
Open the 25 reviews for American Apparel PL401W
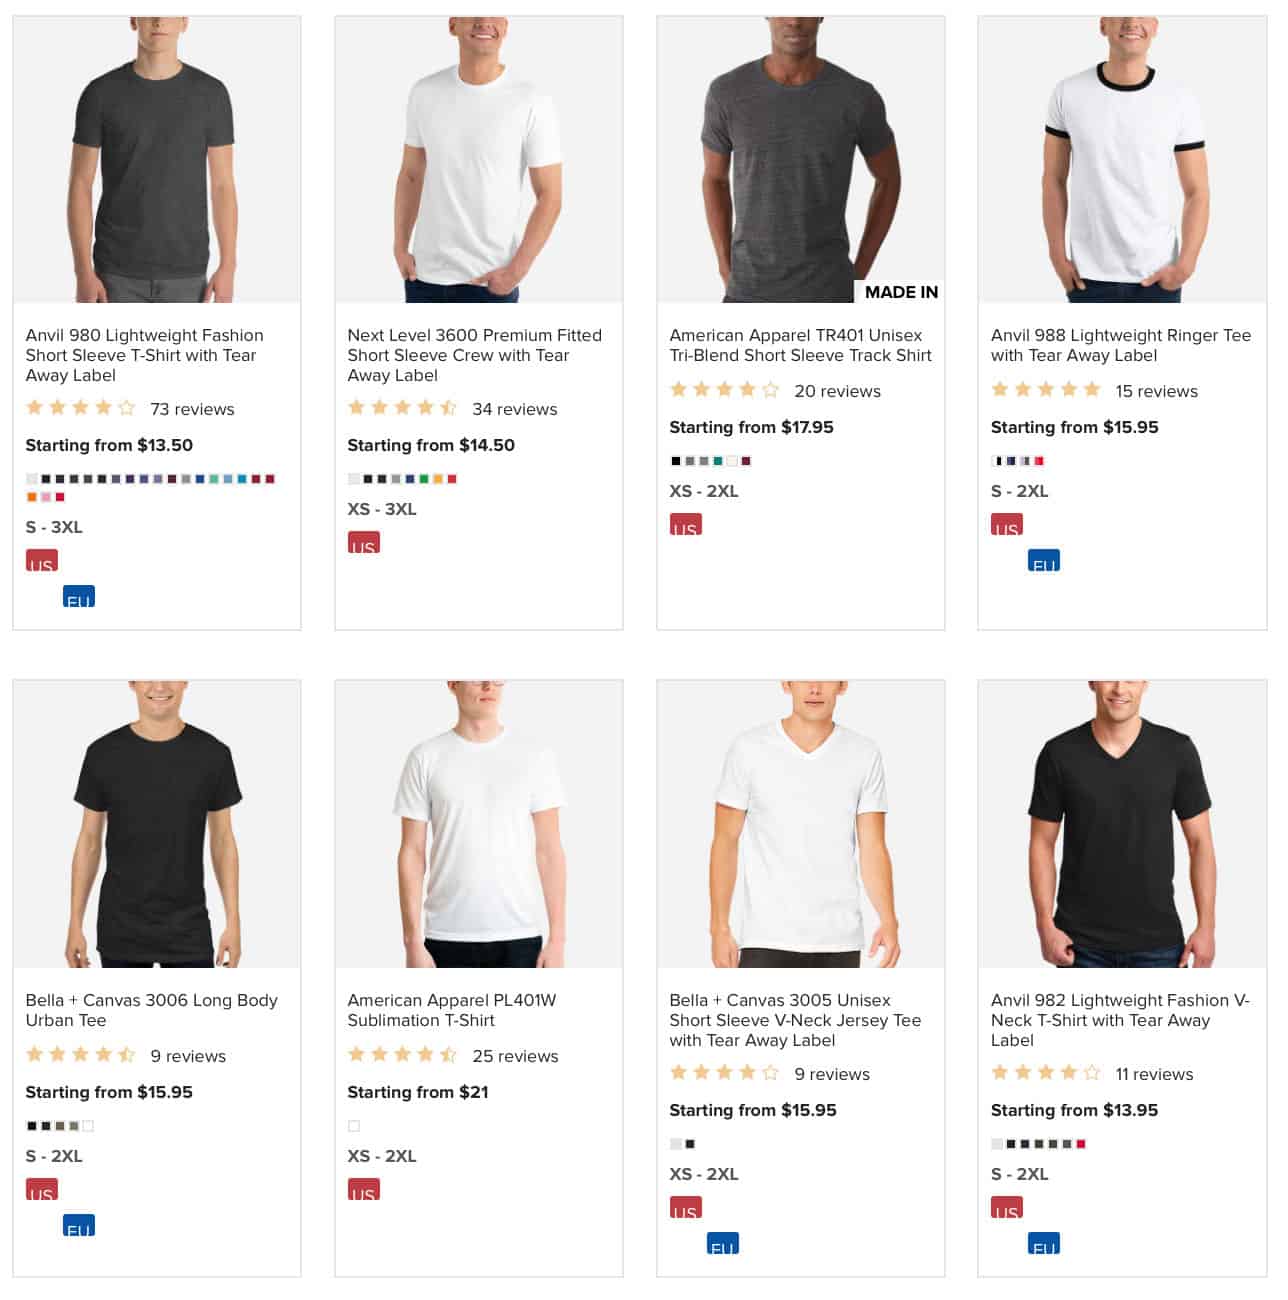[516, 1056]
